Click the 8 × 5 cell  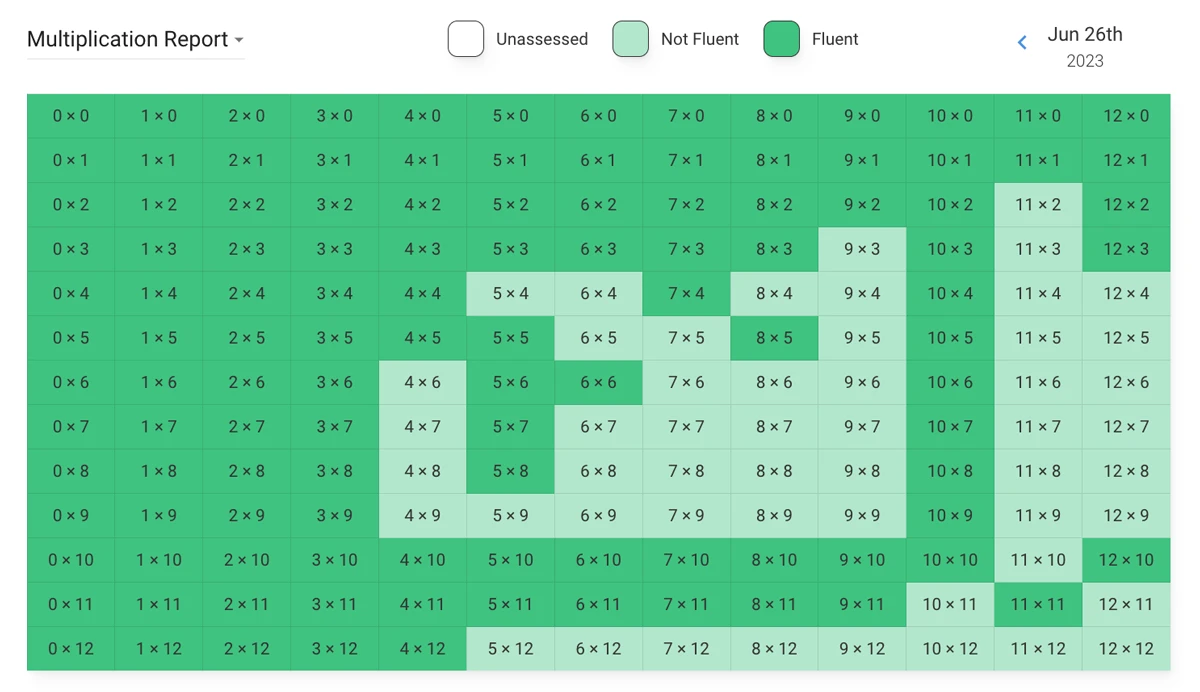[774, 338]
